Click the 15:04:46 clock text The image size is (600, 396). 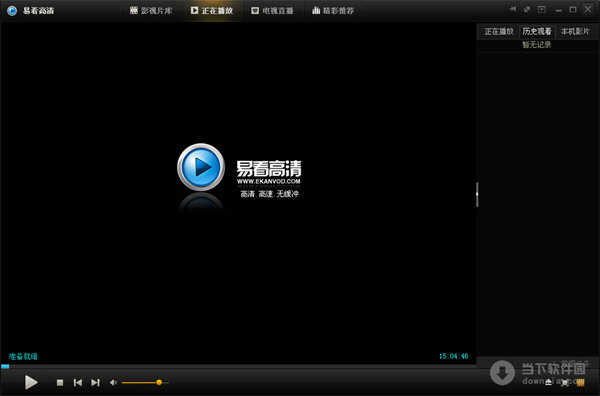click(453, 356)
